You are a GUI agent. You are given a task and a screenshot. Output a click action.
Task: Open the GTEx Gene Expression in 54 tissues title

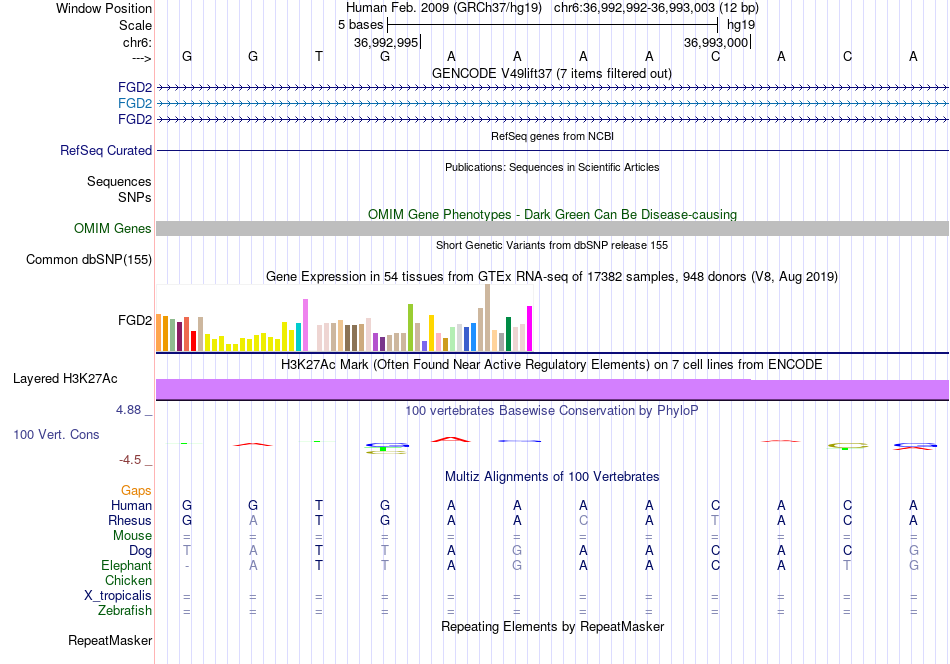tap(552, 277)
